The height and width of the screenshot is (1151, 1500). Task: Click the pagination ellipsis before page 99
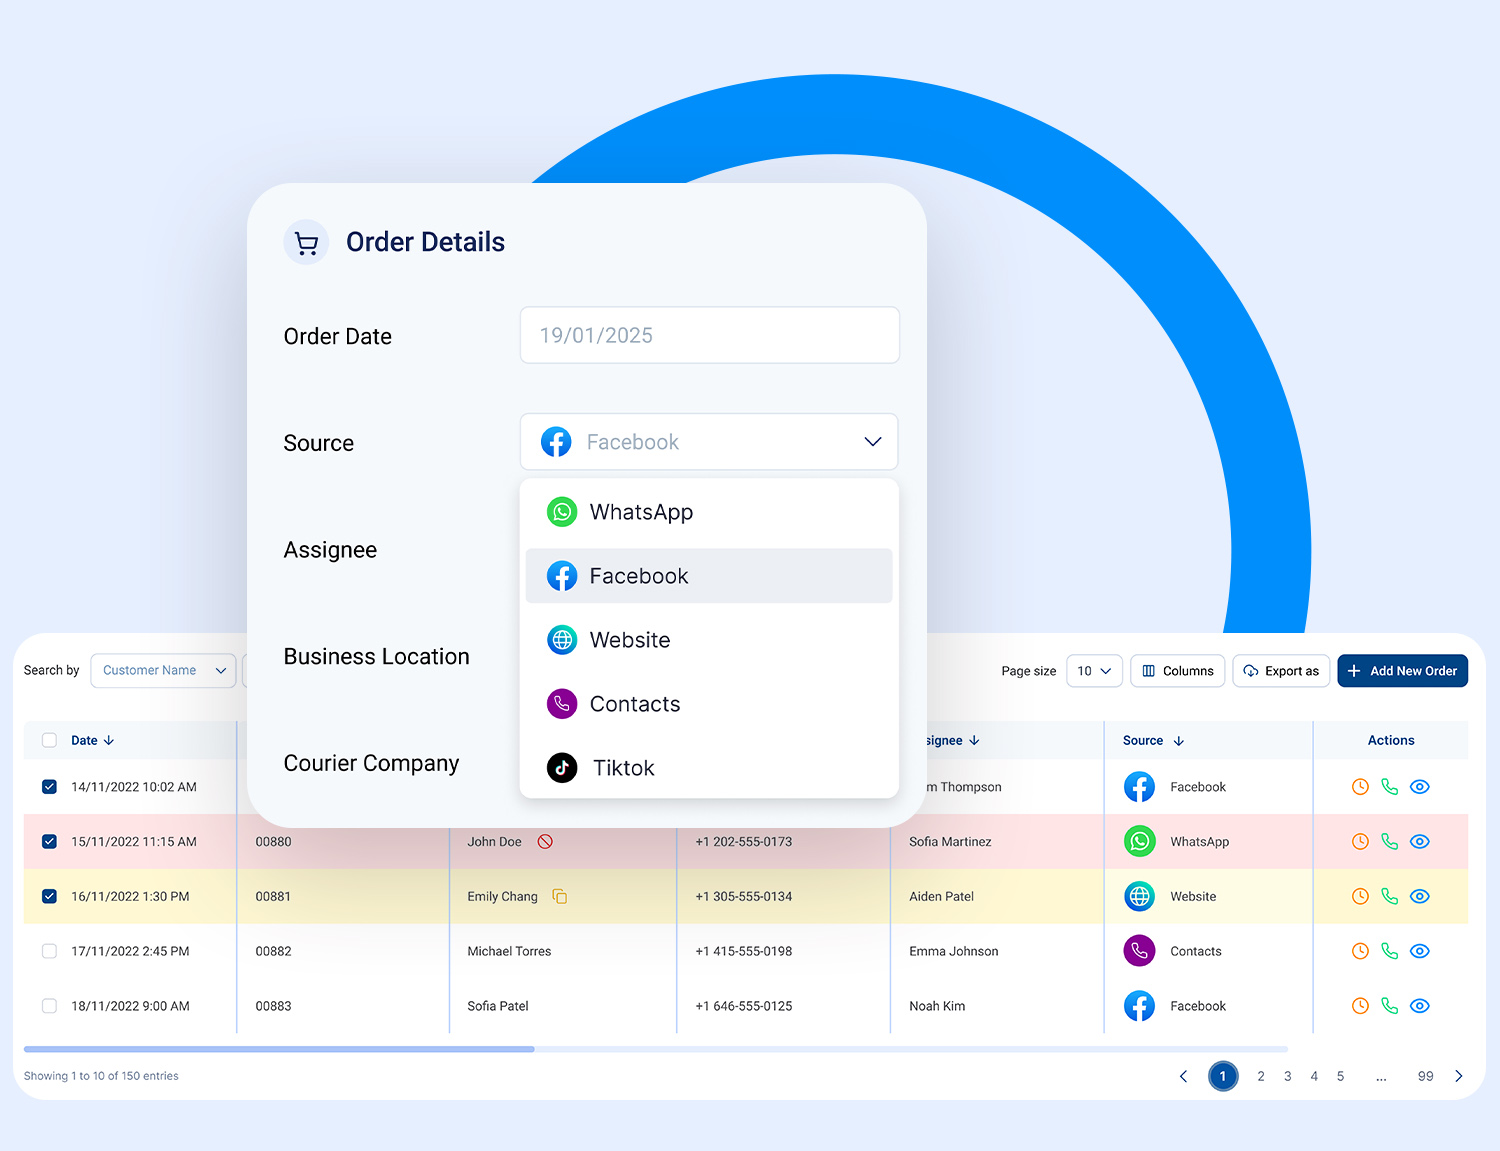1381,1078
